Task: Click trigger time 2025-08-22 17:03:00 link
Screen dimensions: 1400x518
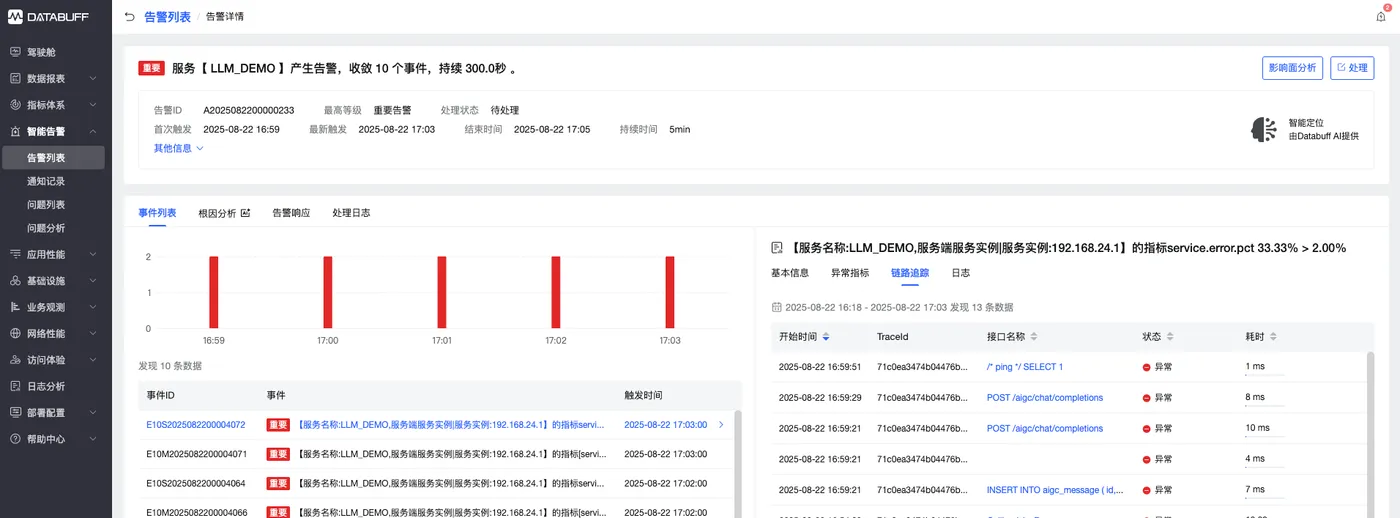Action: click(666, 424)
